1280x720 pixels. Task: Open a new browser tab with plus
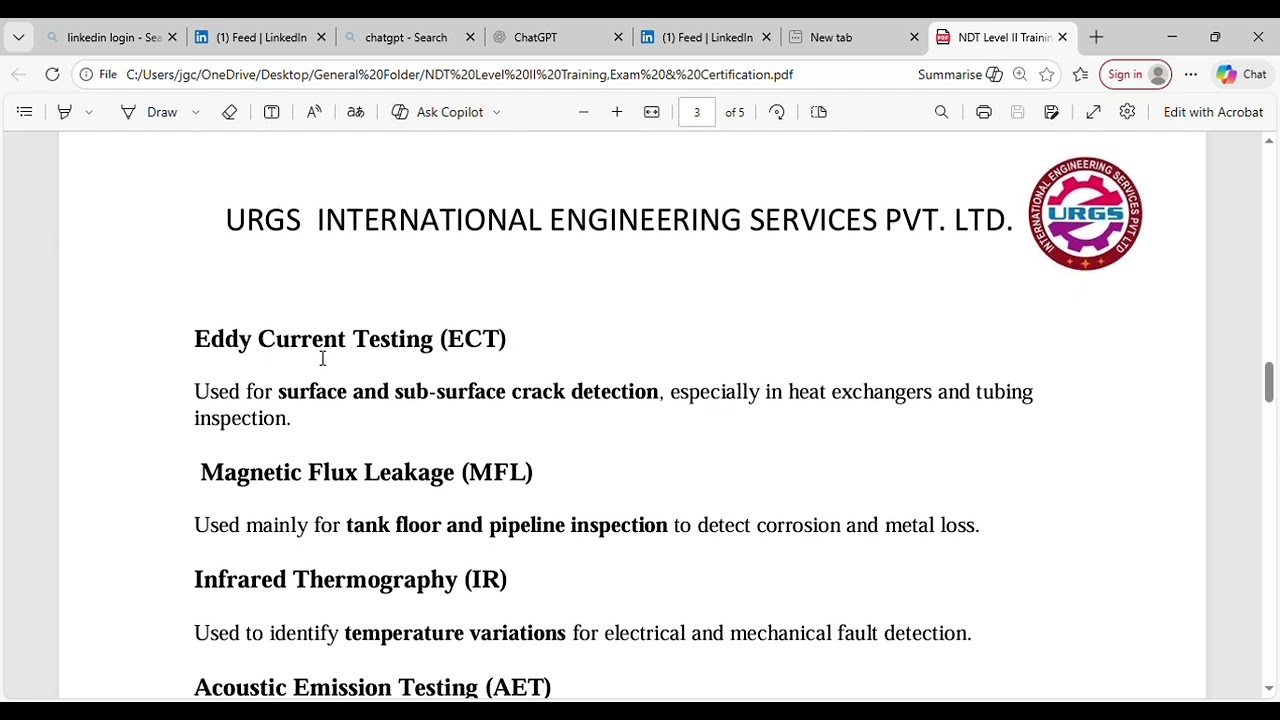click(x=1096, y=37)
